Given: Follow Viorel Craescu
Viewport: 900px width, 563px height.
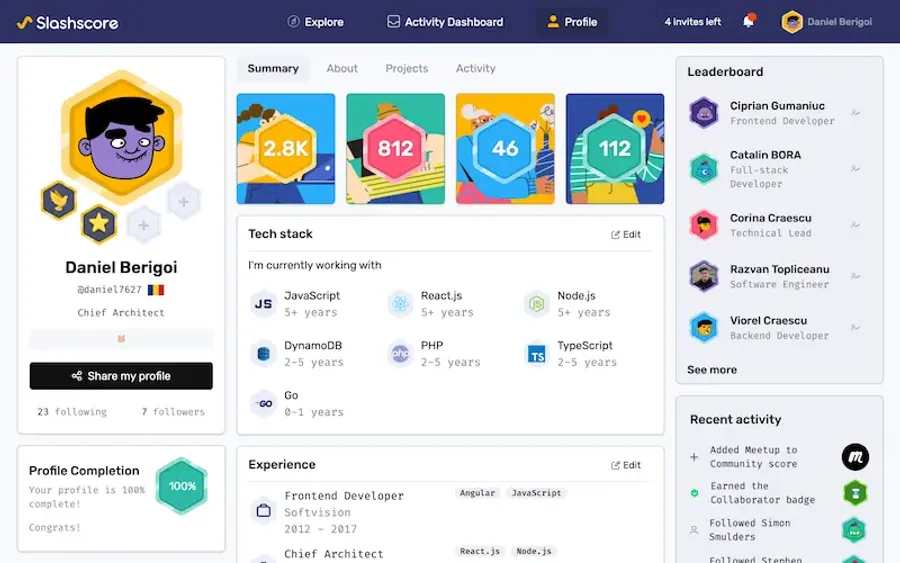Looking at the screenshot, I should tap(855, 327).
